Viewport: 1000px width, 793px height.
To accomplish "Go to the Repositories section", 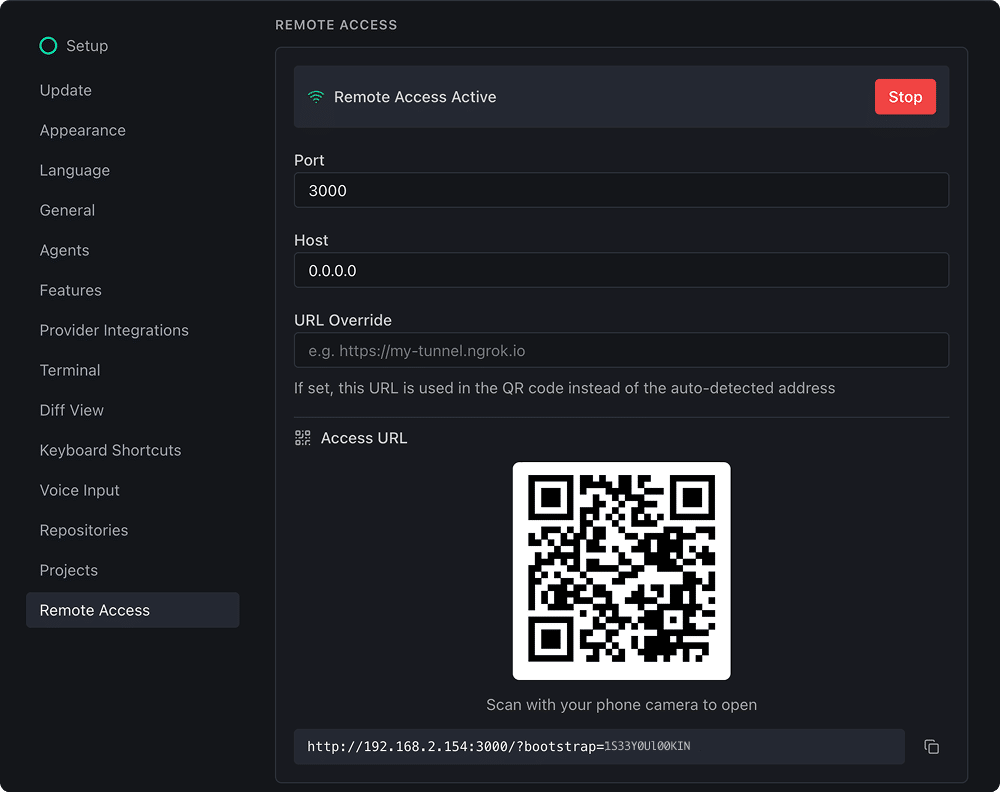I will point(84,530).
